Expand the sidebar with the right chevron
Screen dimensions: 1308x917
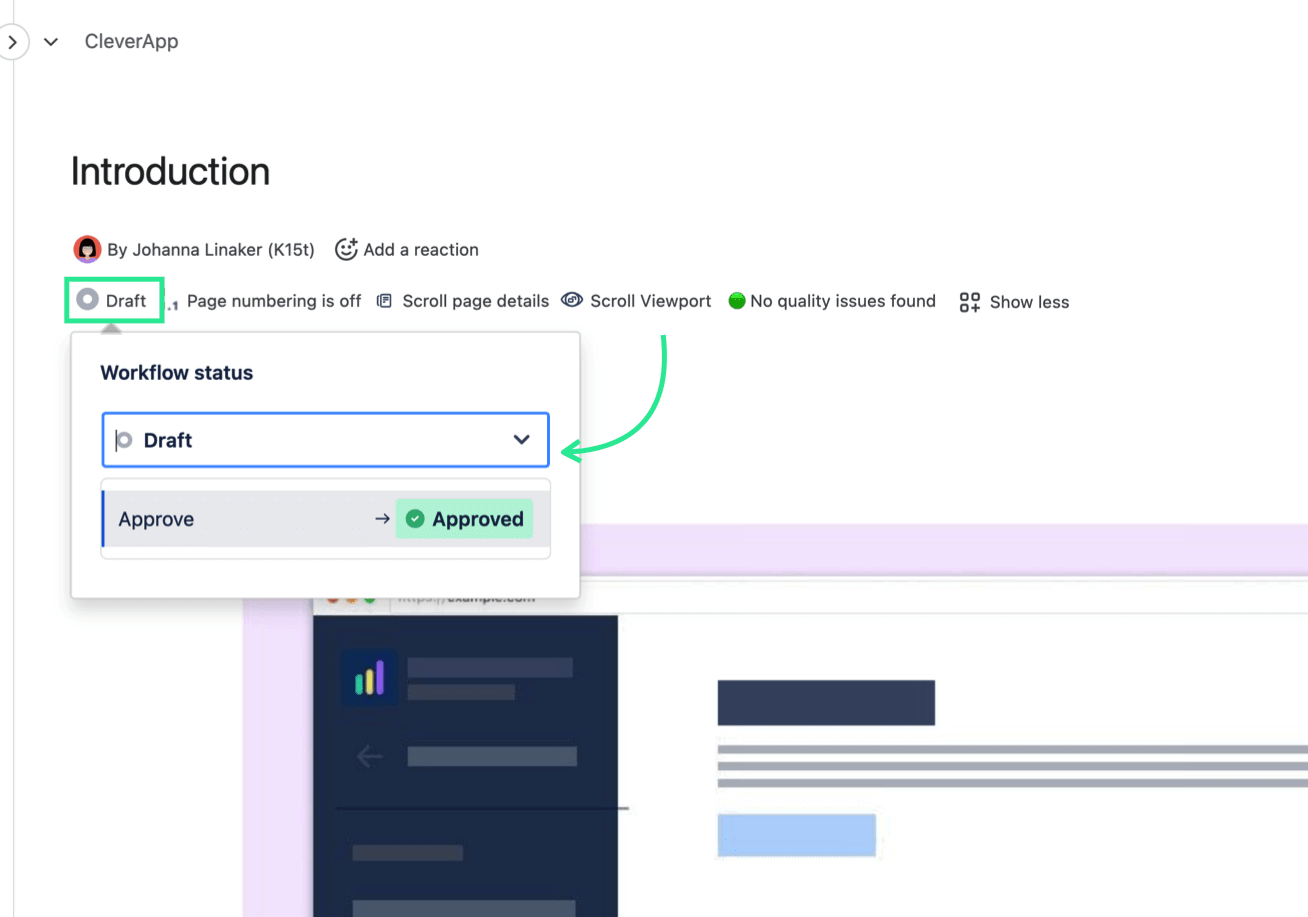[x=14, y=42]
